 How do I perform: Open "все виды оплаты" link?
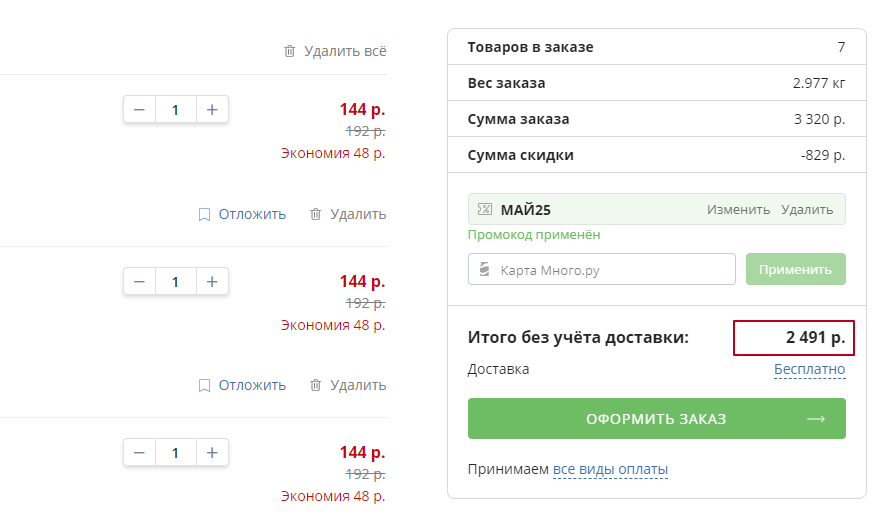(610, 469)
